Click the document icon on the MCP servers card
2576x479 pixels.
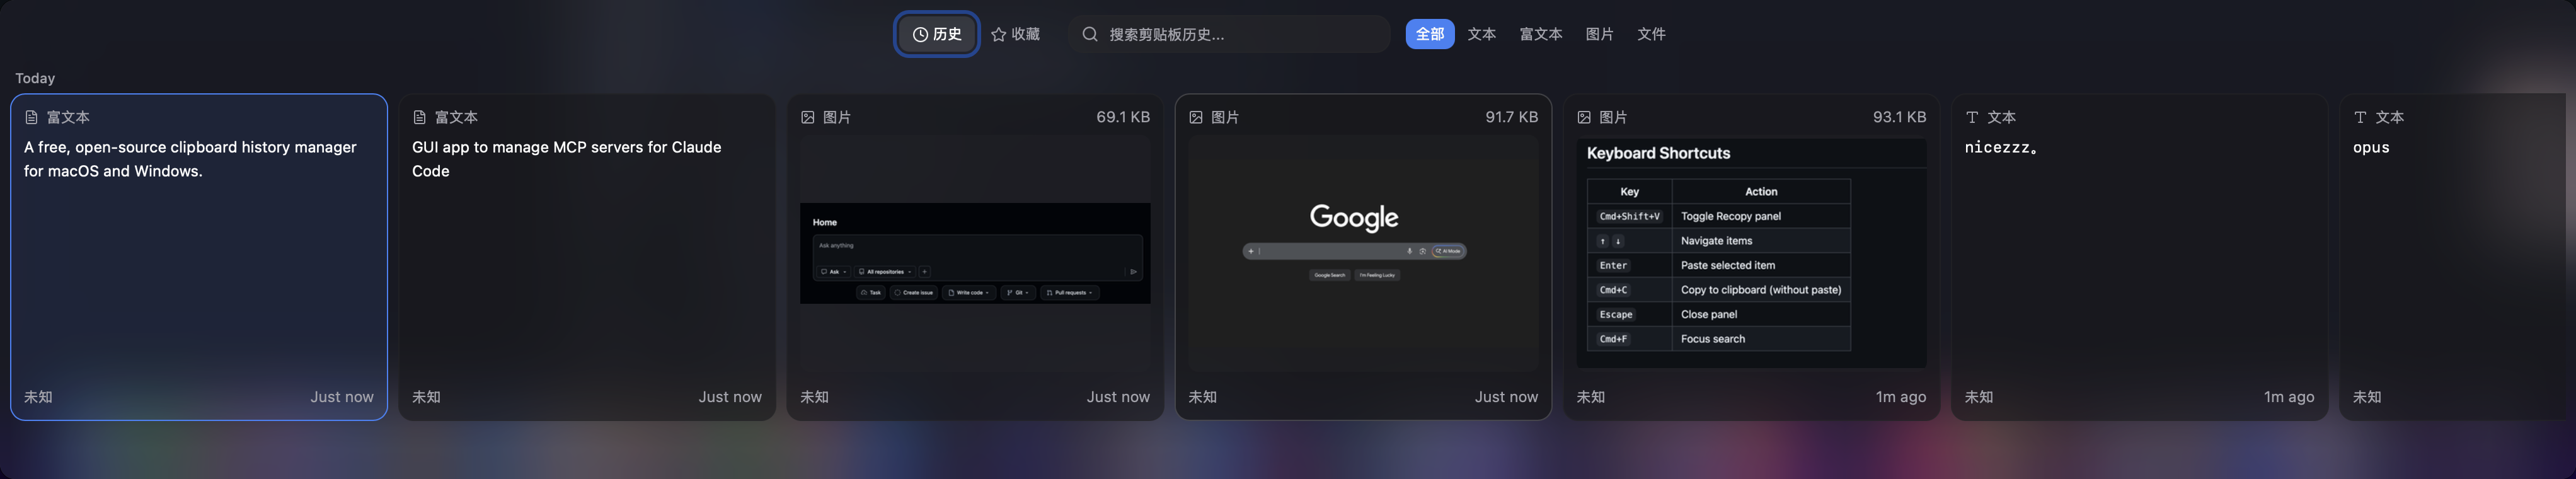click(419, 117)
